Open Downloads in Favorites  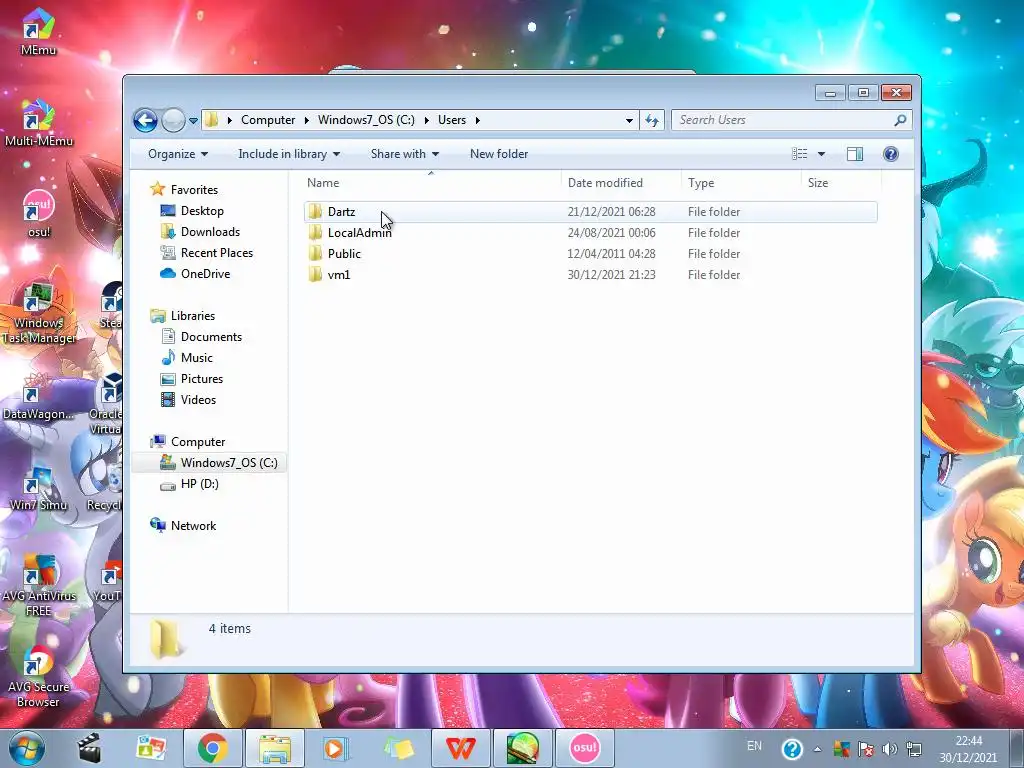point(210,232)
